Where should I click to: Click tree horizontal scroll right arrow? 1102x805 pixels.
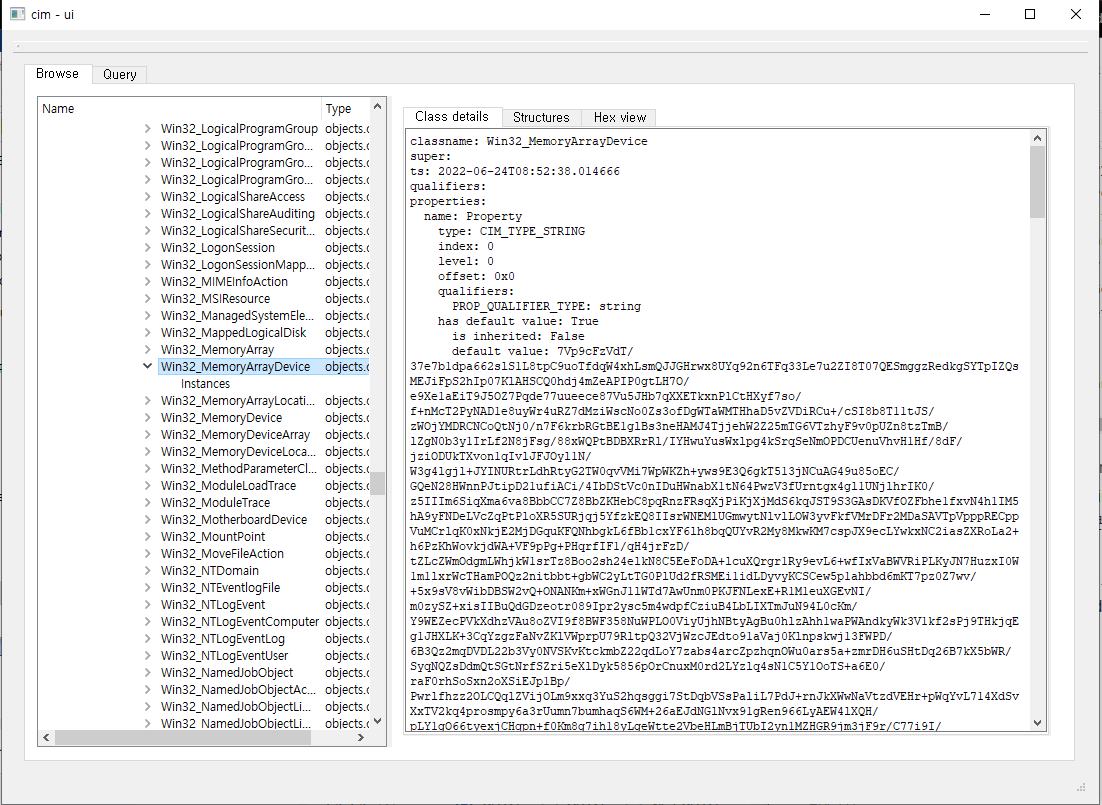361,738
